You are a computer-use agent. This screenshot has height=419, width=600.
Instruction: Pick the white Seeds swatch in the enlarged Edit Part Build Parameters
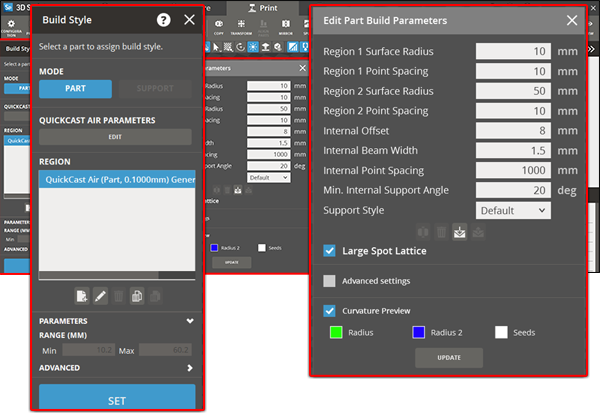[501, 333]
